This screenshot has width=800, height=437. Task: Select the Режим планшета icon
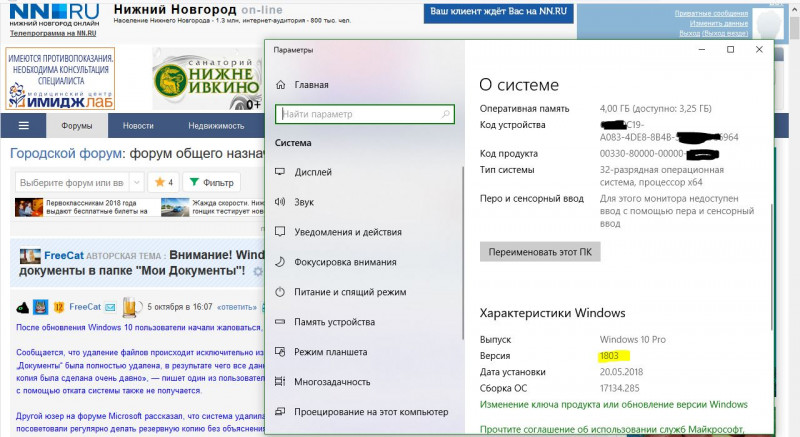[x=280, y=352]
